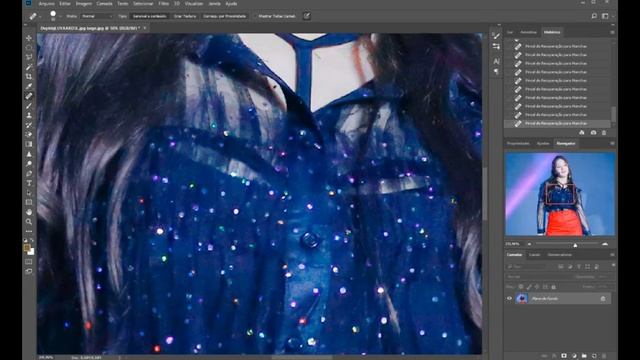The width and height of the screenshot is (640, 360).
Task: Click the Navigator preview thumbnail
Action: [560, 194]
